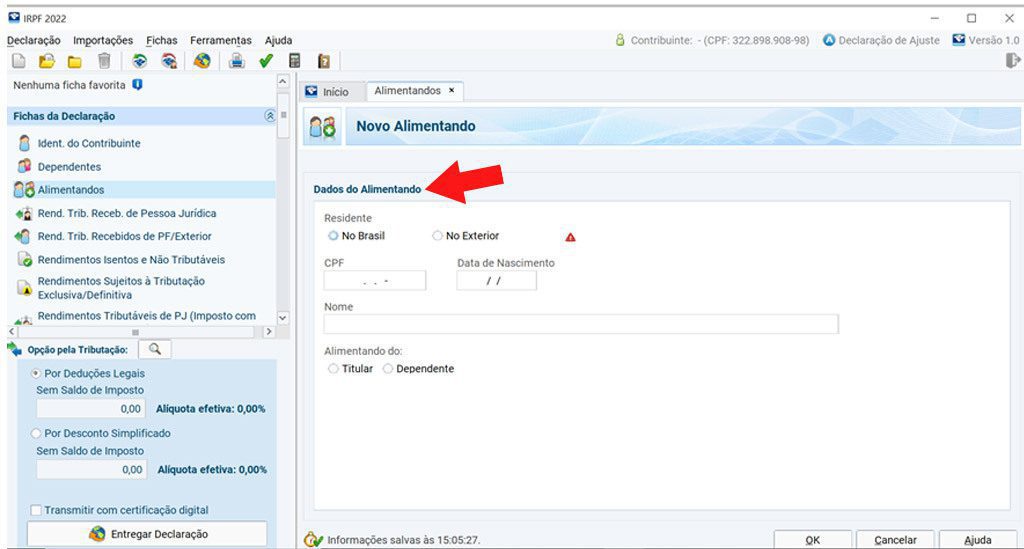
Task: Click Desconto Simplificado value field showing 0,00
Action: [x=91, y=469]
